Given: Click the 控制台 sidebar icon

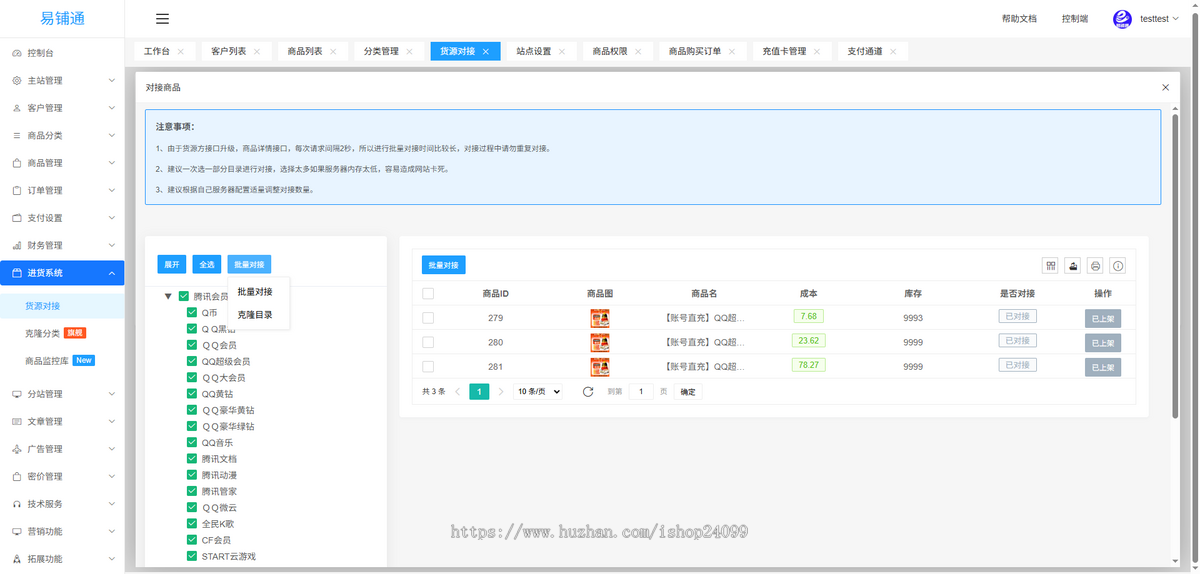Looking at the screenshot, I should click(17, 53).
